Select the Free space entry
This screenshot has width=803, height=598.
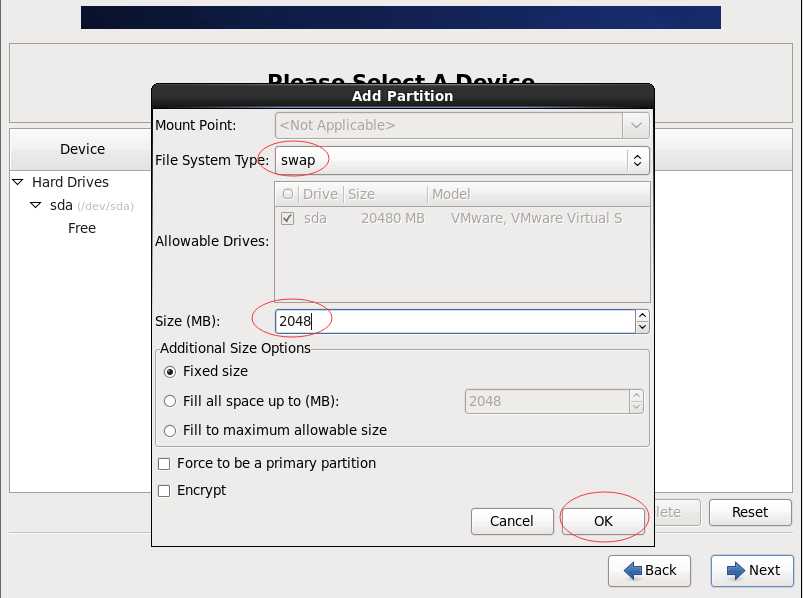tap(82, 228)
